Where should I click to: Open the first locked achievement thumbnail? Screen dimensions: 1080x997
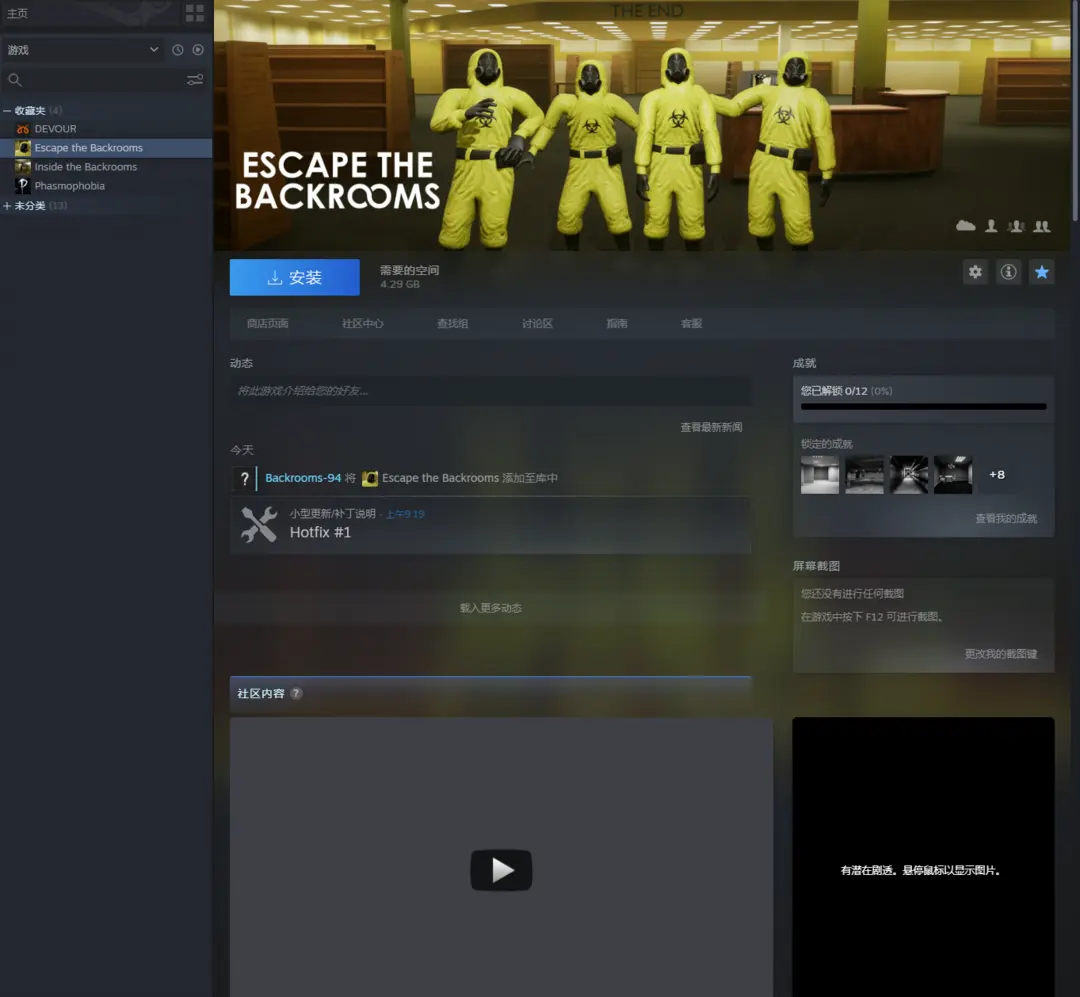pyautogui.click(x=820, y=475)
